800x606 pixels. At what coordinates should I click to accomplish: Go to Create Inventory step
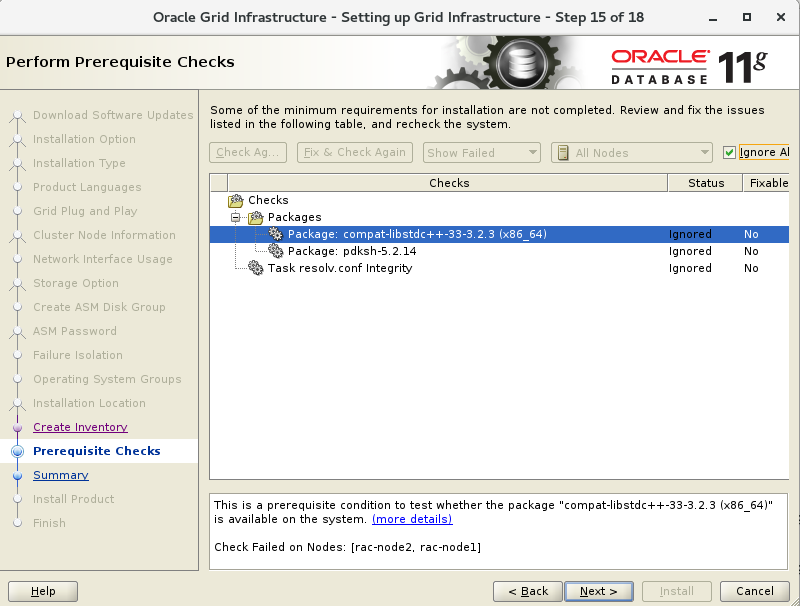click(80, 427)
